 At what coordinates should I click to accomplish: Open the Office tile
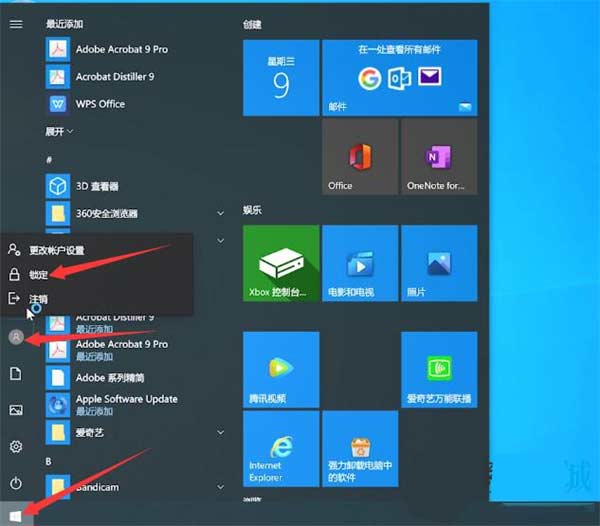[360, 157]
